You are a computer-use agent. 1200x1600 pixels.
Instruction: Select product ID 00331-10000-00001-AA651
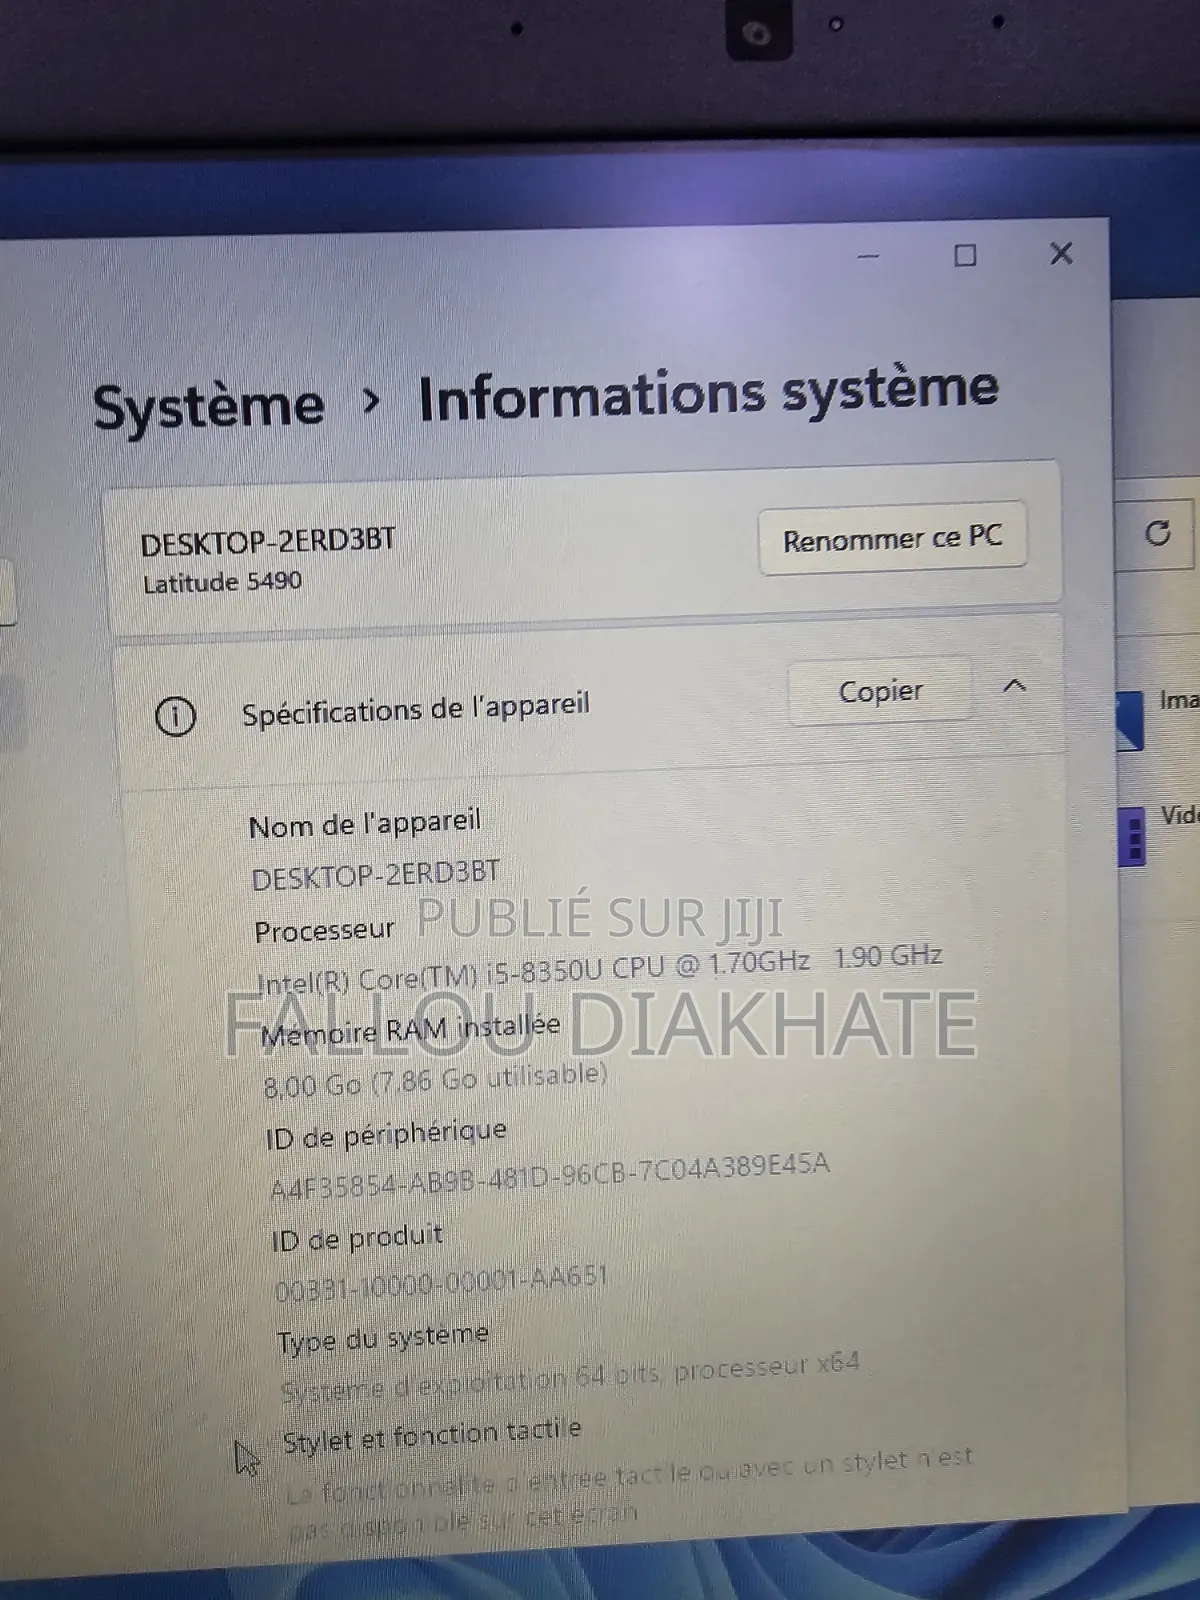click(x=441, y=1284)
